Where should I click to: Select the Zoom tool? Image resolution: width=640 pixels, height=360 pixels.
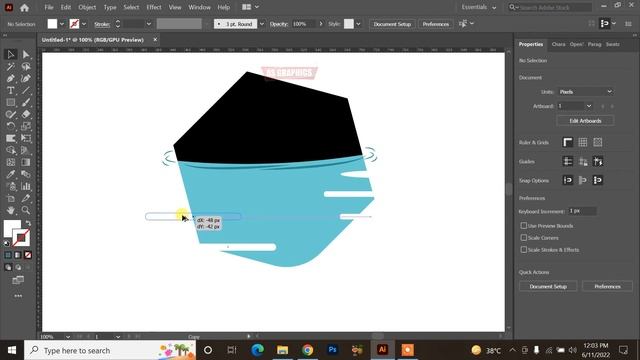(26, 210)
